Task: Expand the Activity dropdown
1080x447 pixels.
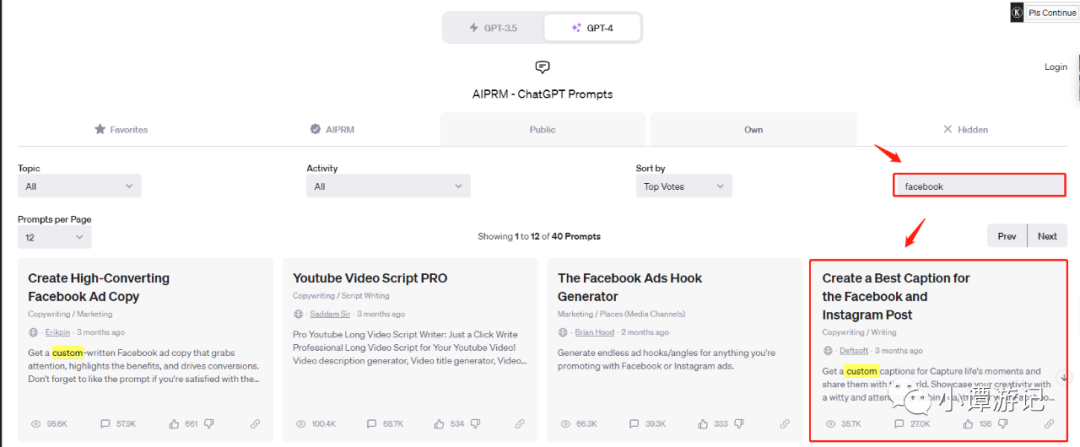Action: (x=388, y=186)
